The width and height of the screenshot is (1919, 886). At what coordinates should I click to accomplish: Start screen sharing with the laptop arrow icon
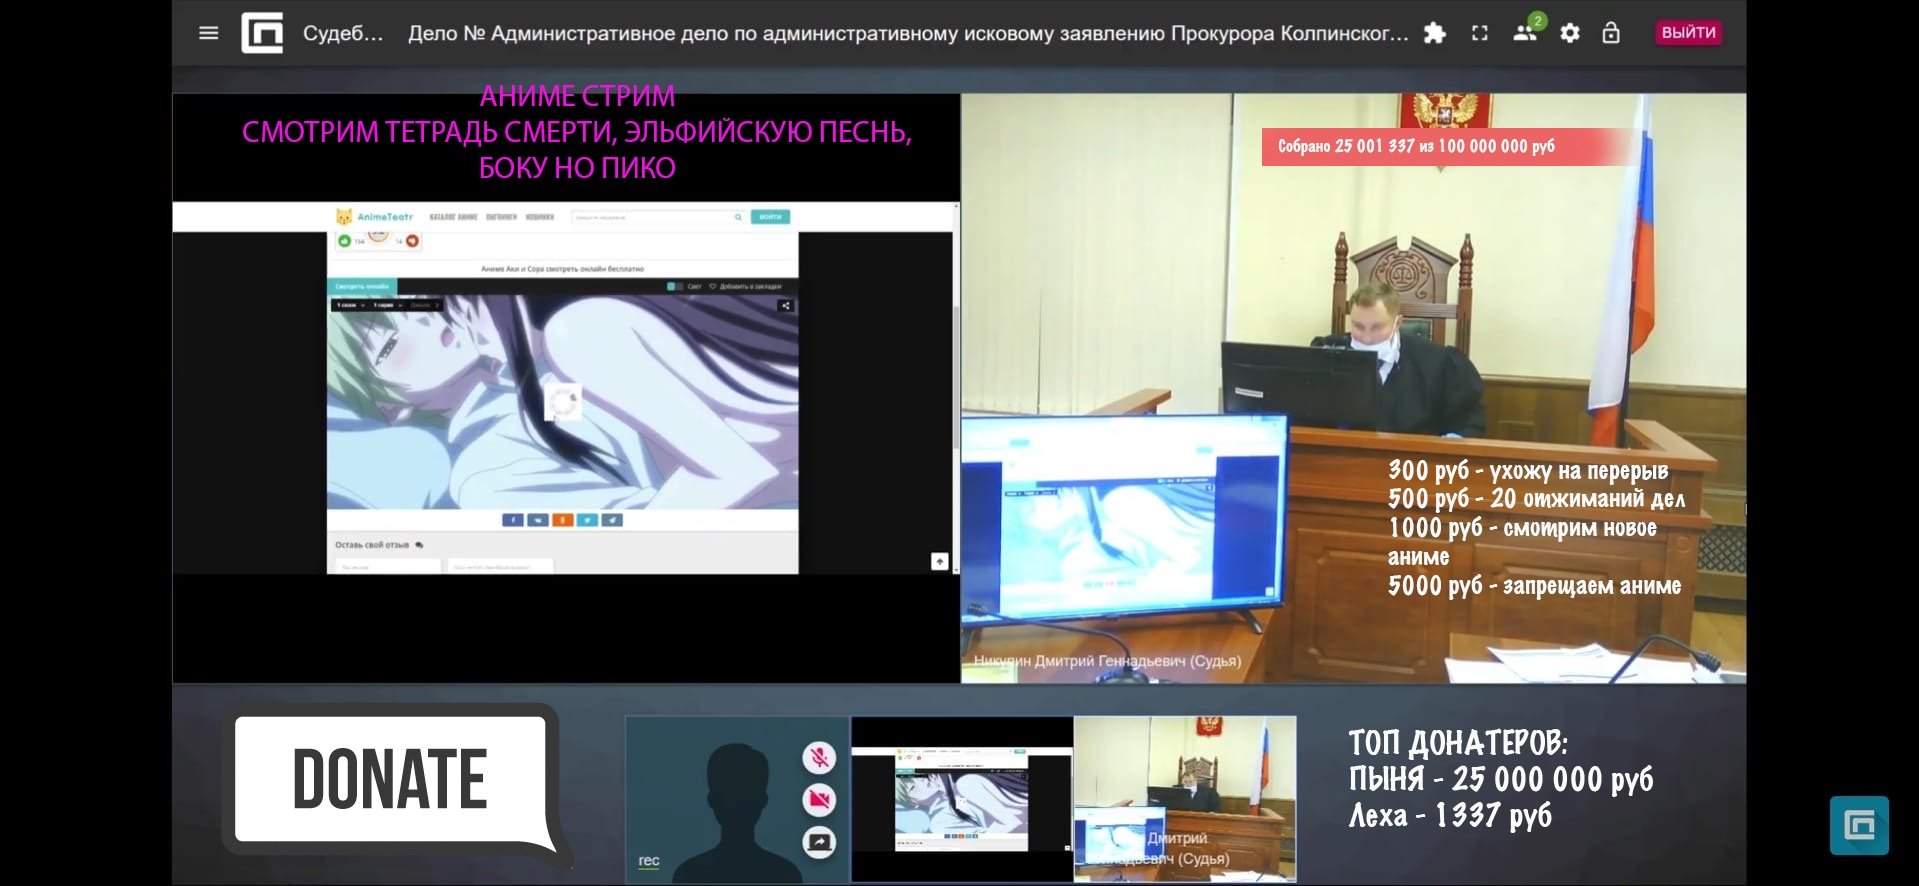tap(819, 843)
